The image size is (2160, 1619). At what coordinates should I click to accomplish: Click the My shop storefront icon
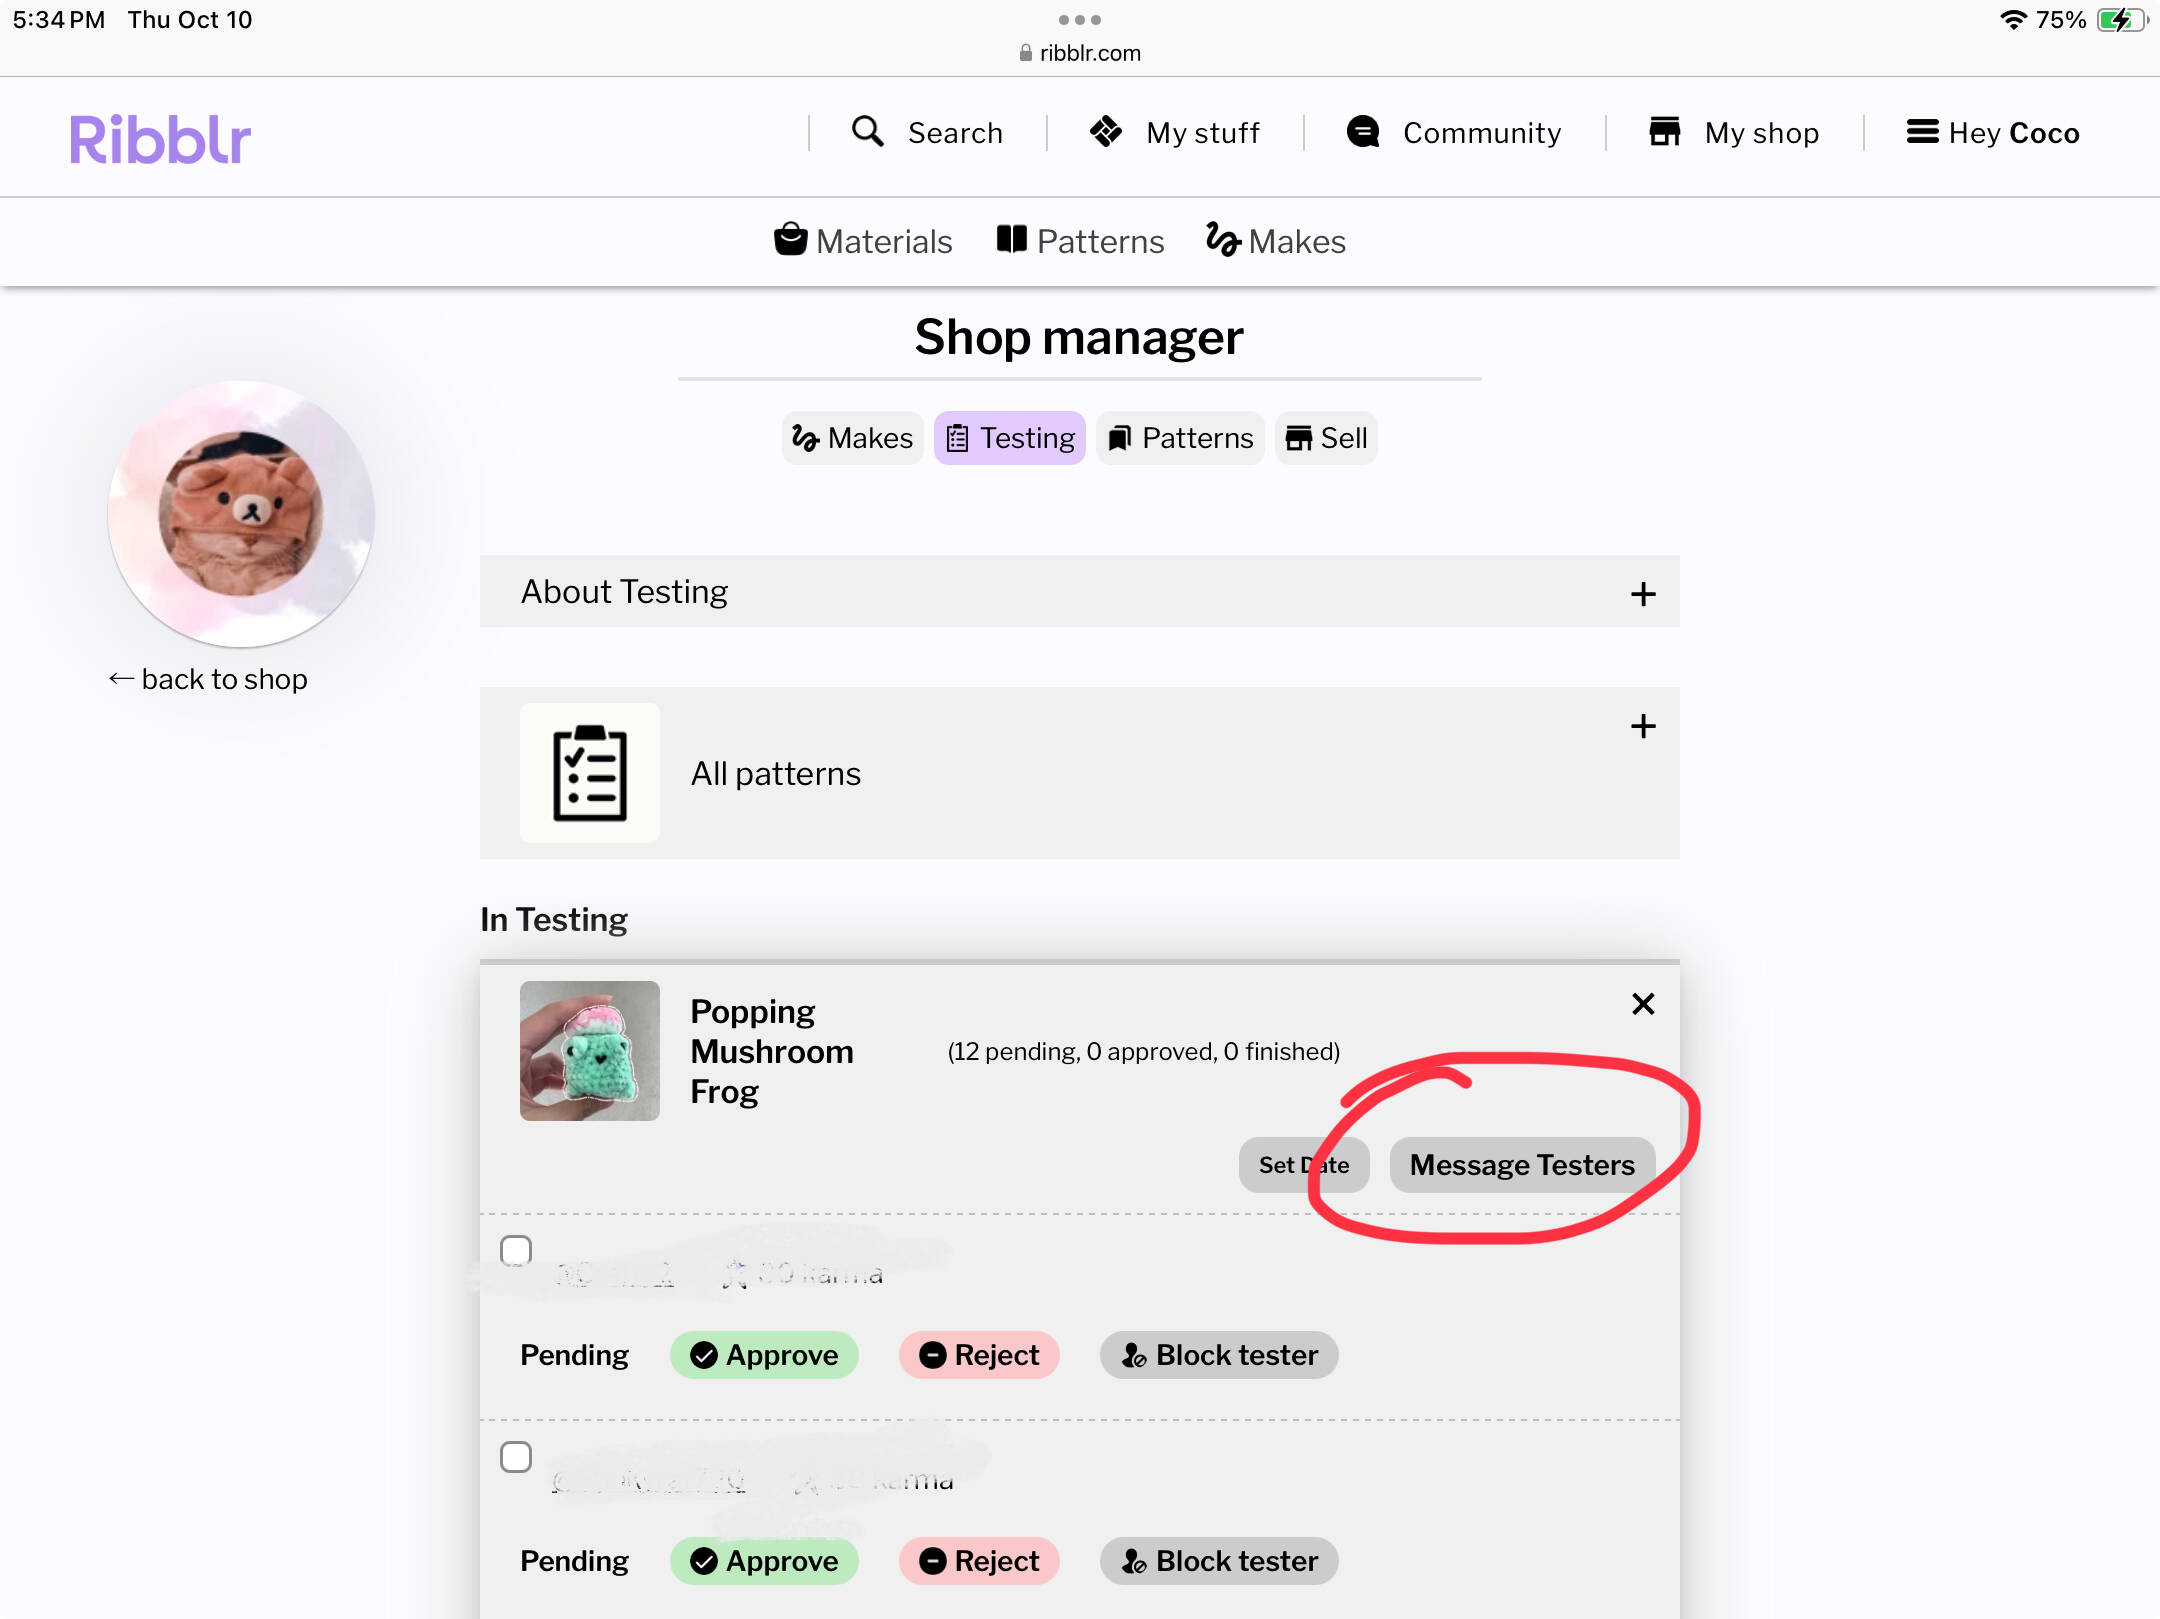coord(1665,132)
